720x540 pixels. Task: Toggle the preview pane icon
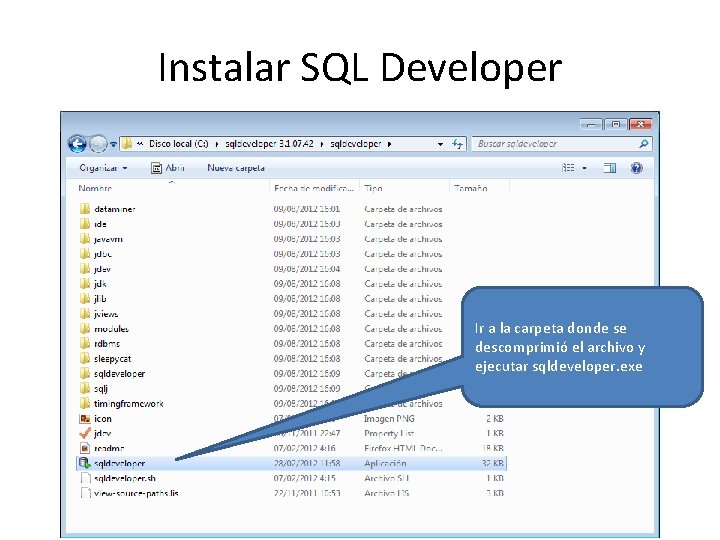click(x=610, y=168)
